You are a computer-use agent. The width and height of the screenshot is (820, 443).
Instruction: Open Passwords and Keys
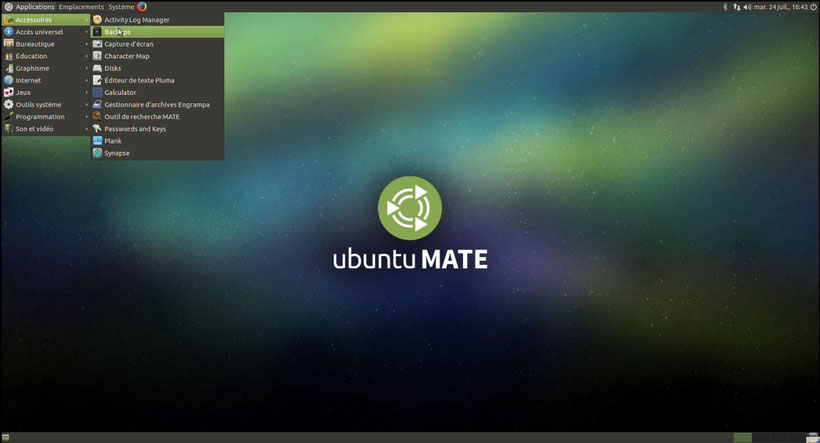coord(157,129)
